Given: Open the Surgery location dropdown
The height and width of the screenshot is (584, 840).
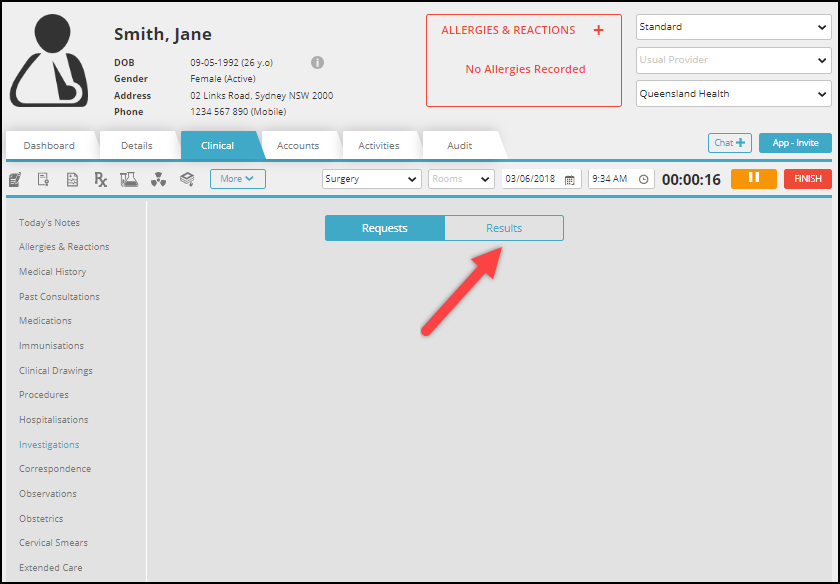Looking at the screenshot, I should [x=371, y=179].
